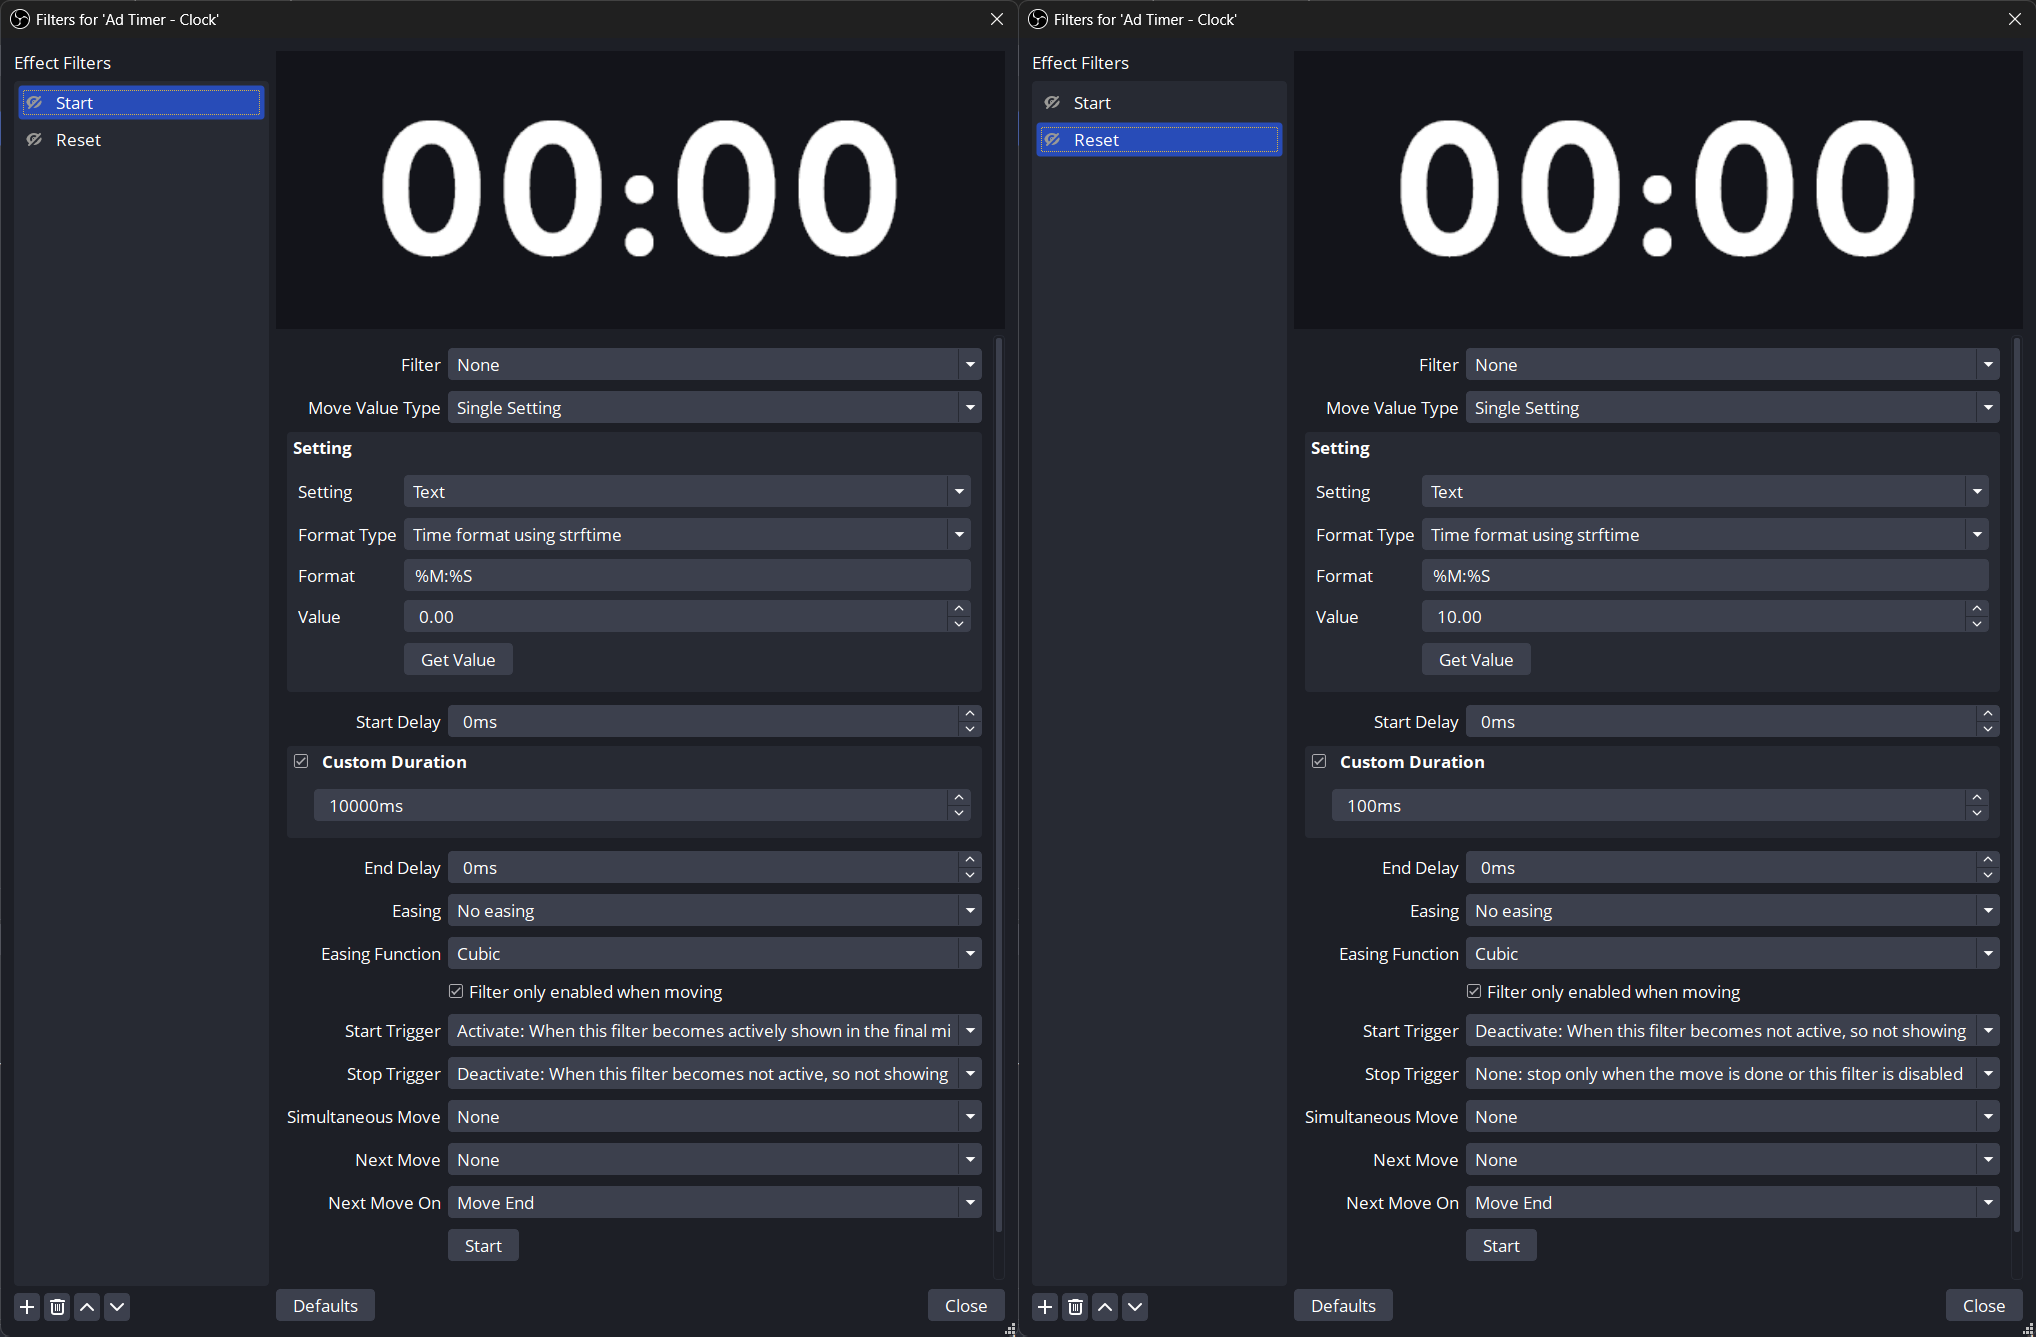Increase Custom Duration 100ms with up stepper
The width and height of the screenshot is (2036, 1337).
click(x=1976, y=798)
